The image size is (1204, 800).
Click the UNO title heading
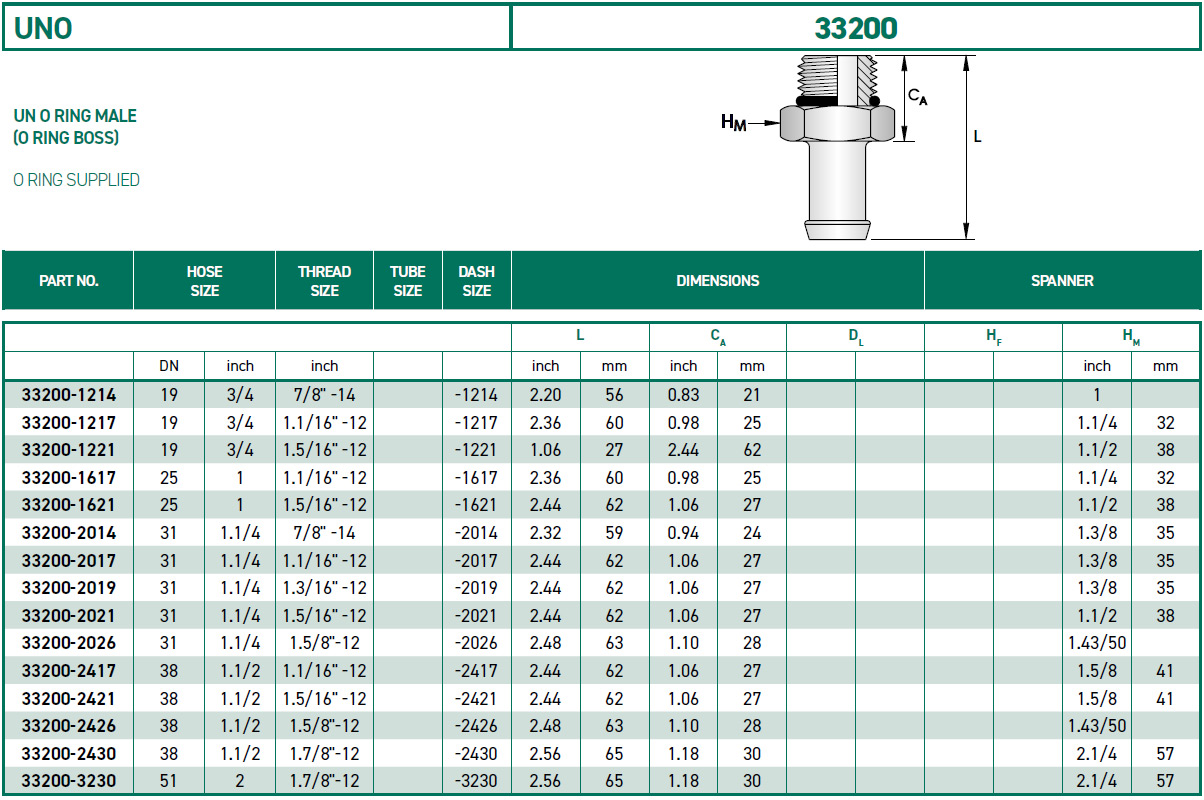click(43, 28)
